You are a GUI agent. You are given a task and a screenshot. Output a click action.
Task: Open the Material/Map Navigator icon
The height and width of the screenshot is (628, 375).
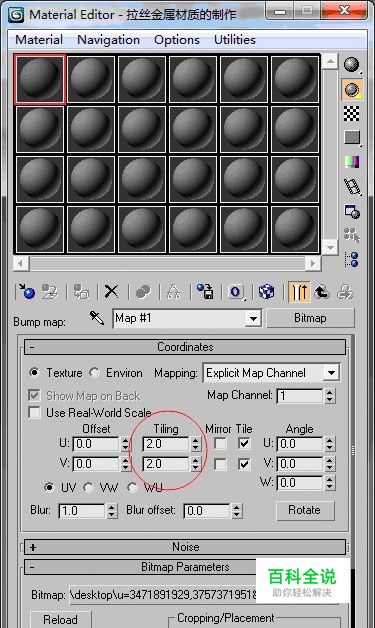pos(352,260)
